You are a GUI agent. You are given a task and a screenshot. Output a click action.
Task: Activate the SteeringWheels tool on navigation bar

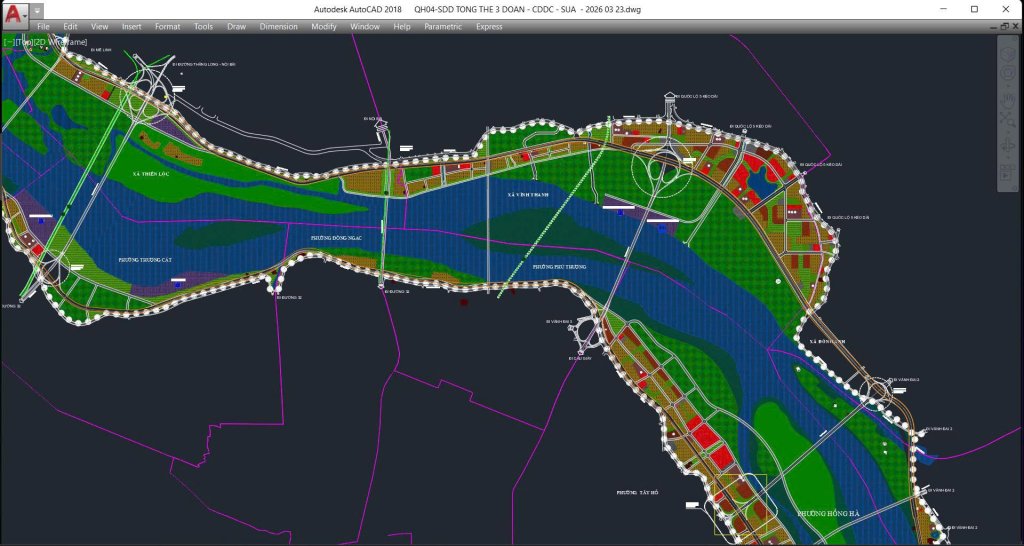[1008, 72]
